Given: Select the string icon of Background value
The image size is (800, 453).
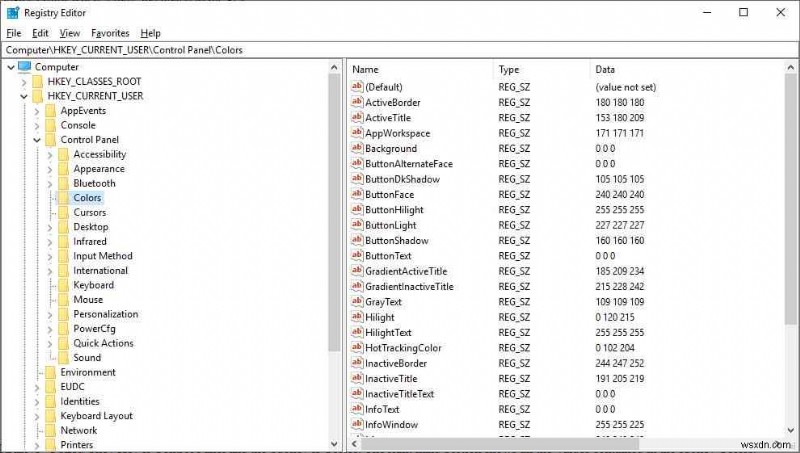Looking at the screenshot, I should coord(357,148).
